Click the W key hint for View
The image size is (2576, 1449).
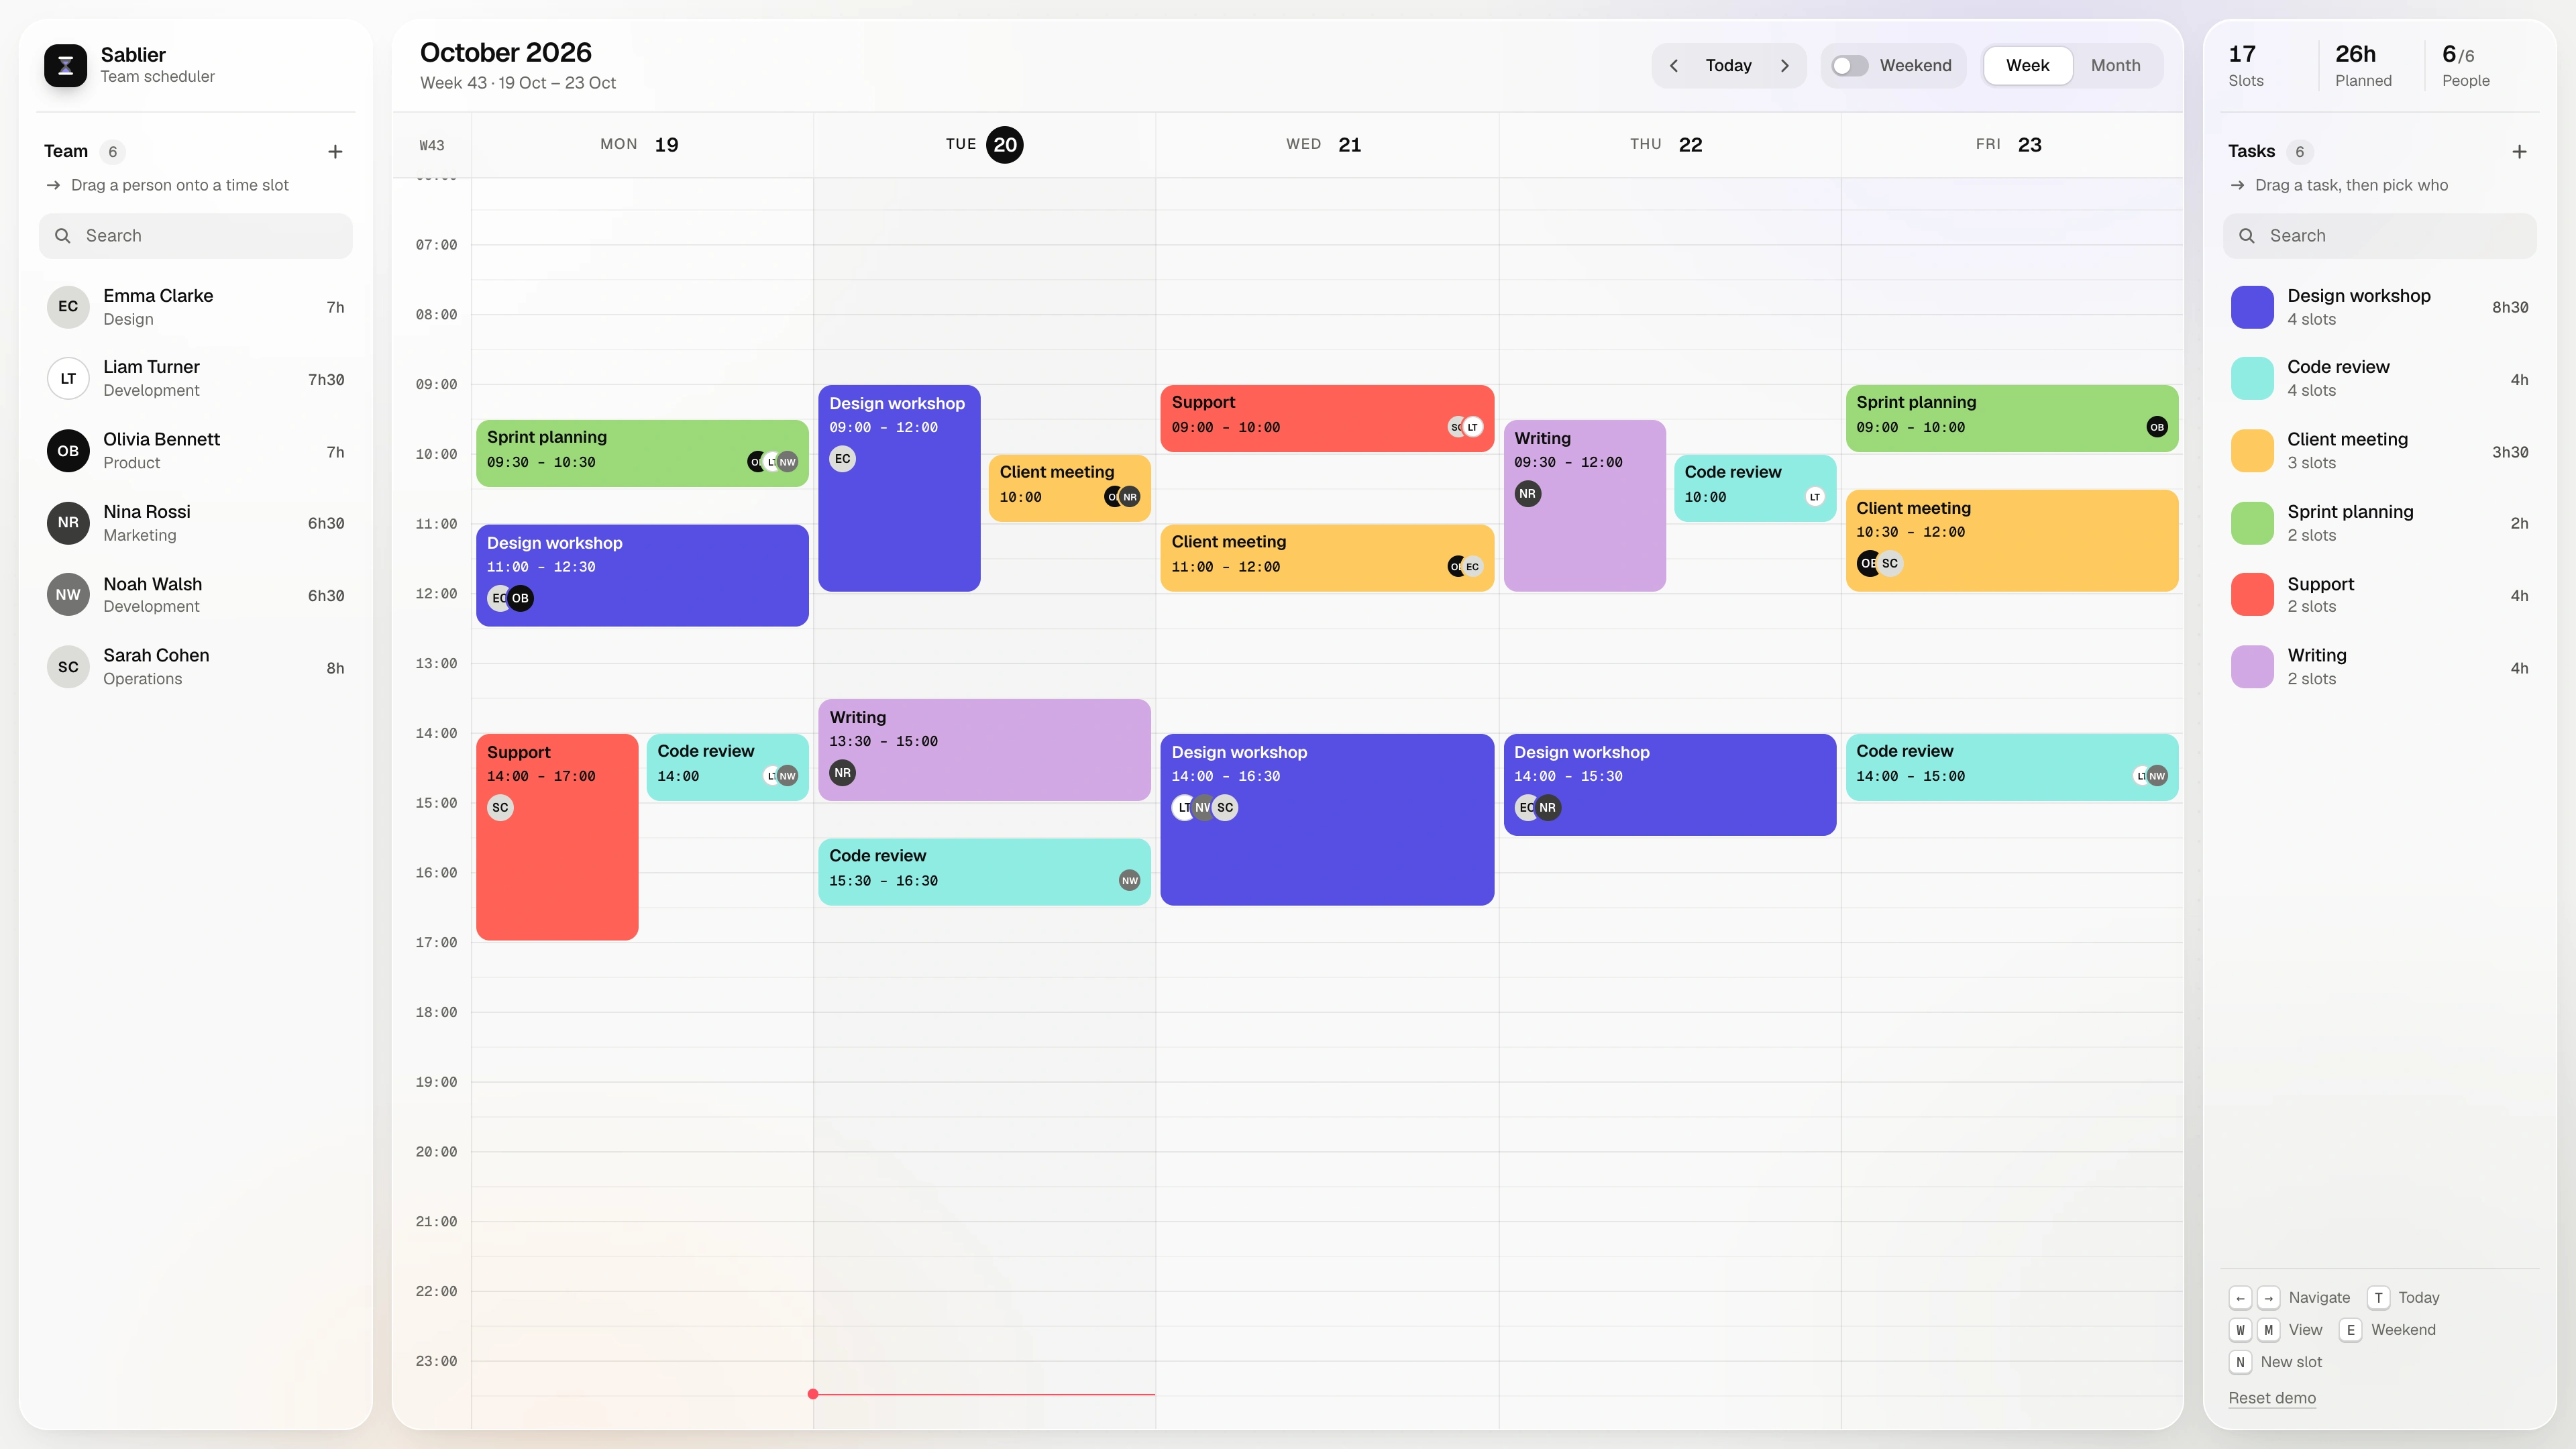(x=2240, y=1330)
